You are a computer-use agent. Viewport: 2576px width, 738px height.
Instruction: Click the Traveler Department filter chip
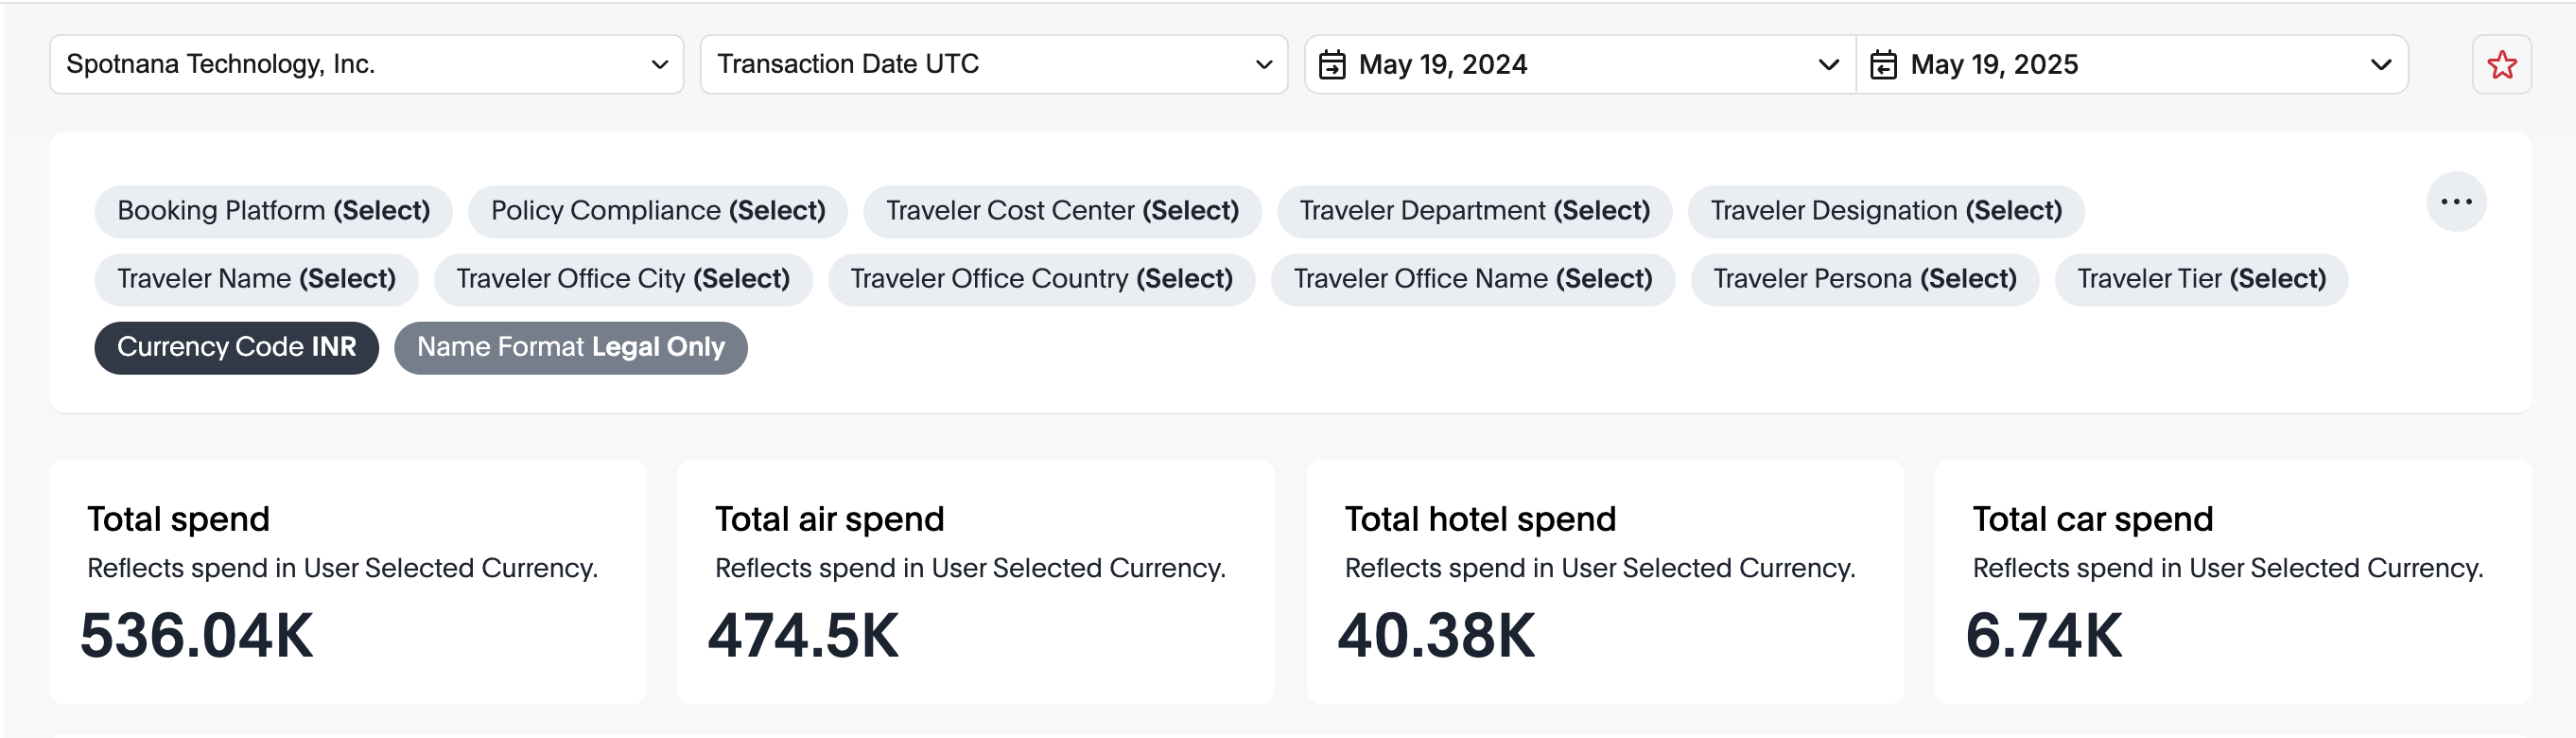coord(1474,211)
